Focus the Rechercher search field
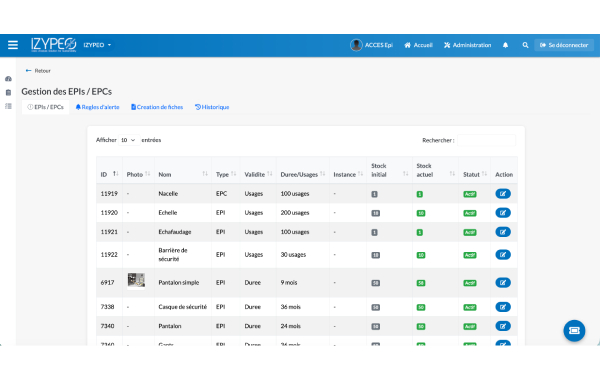600x380 pixels. point(486,140)
